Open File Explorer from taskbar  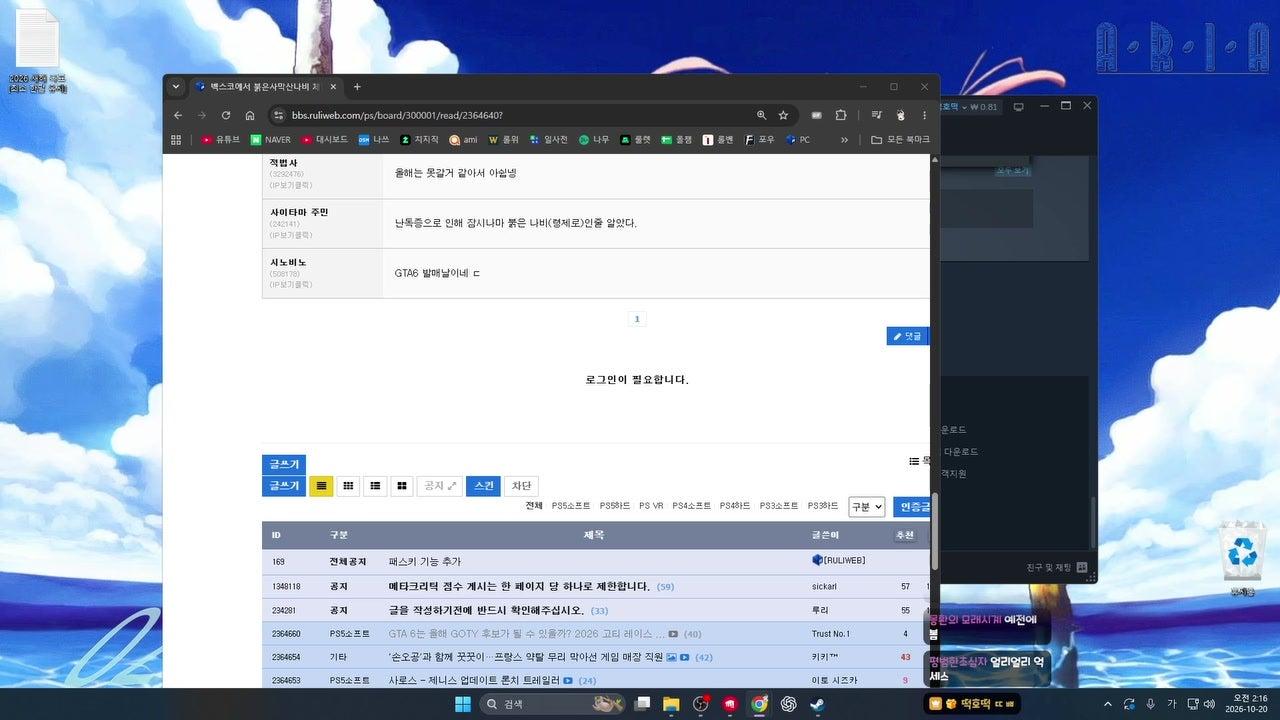click(x=671, y=704)
